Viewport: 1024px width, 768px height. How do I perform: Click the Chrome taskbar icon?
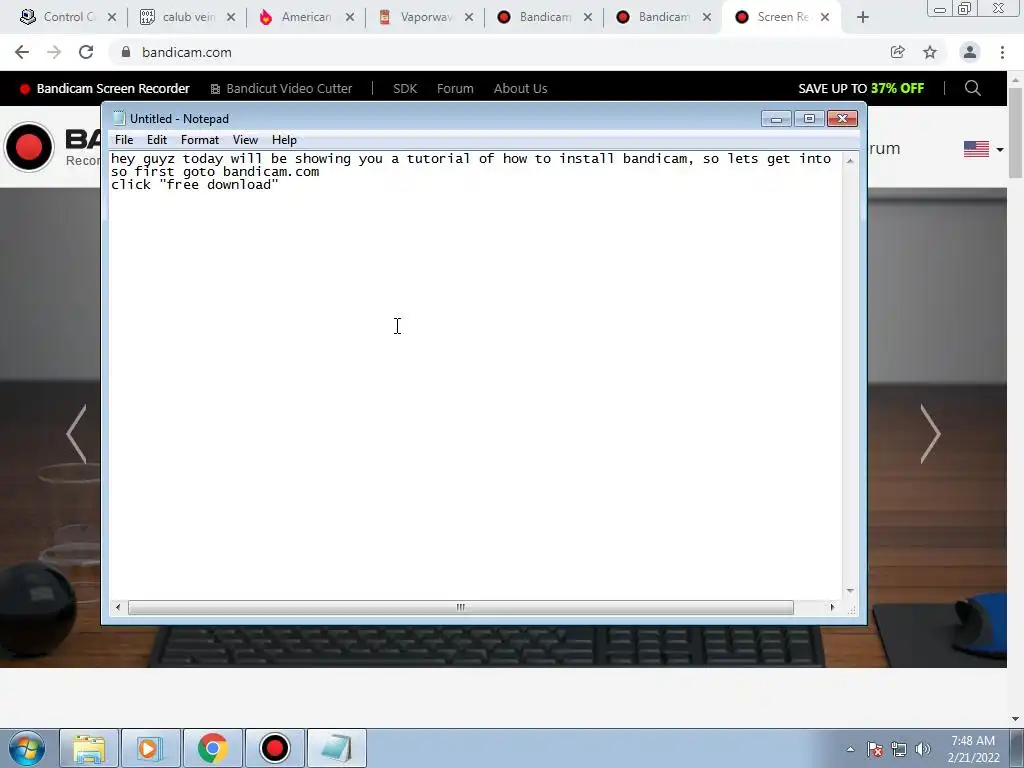212,748
